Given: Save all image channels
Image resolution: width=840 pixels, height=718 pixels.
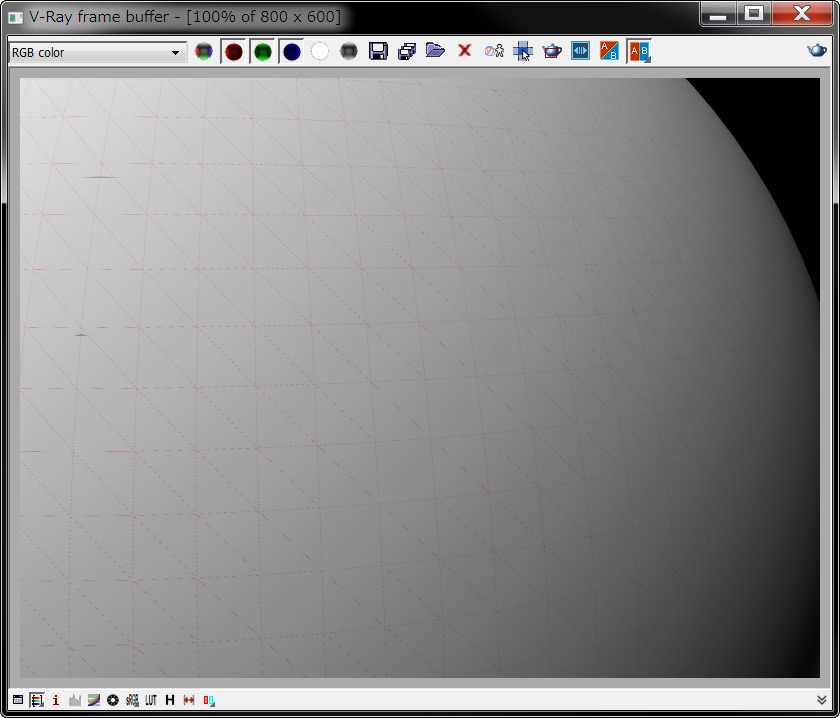Looking at the screenshot, I should point(407,51).
